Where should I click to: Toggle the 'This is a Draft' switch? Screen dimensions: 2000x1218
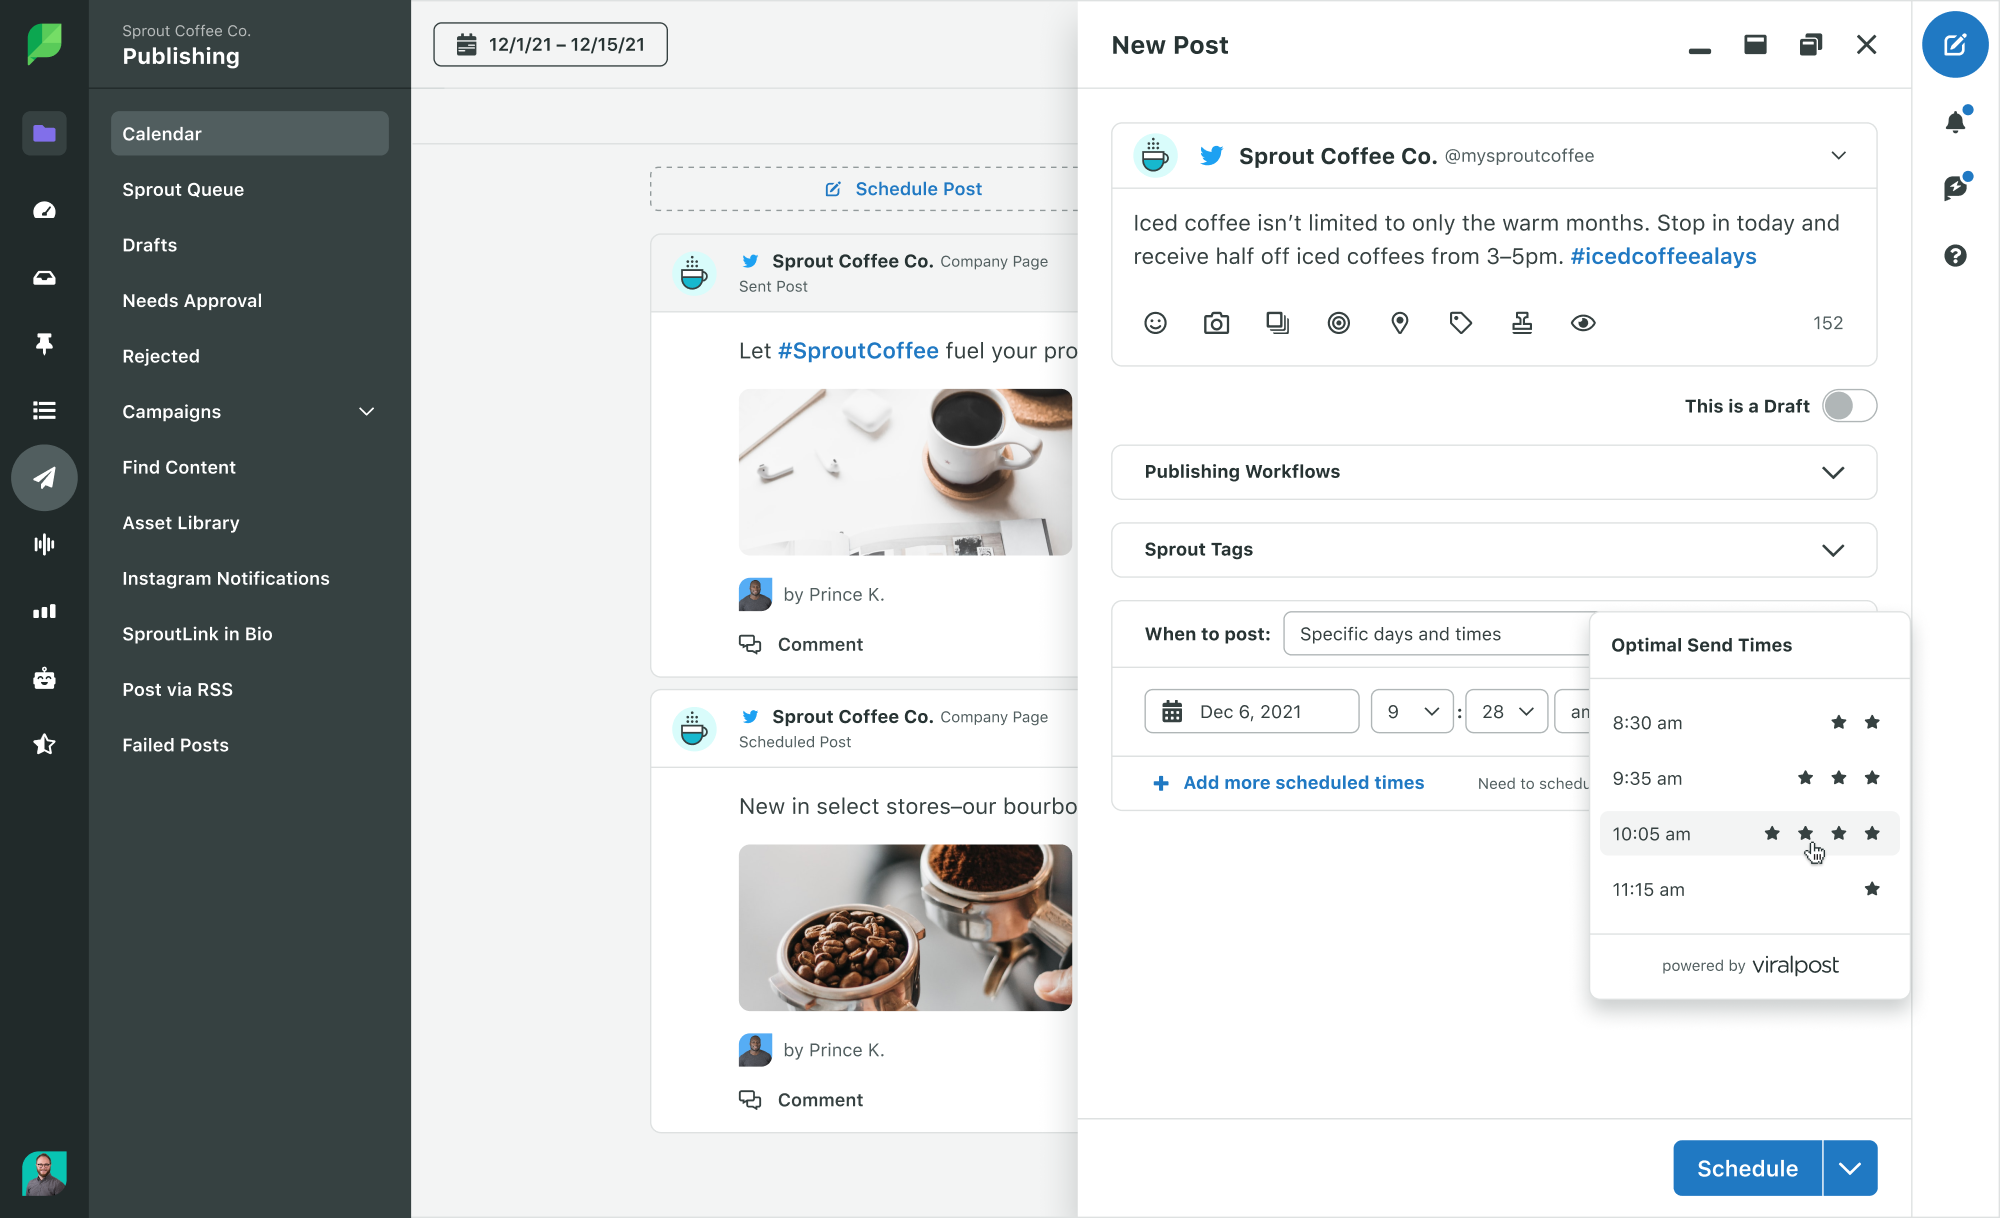coord(1847,406)
